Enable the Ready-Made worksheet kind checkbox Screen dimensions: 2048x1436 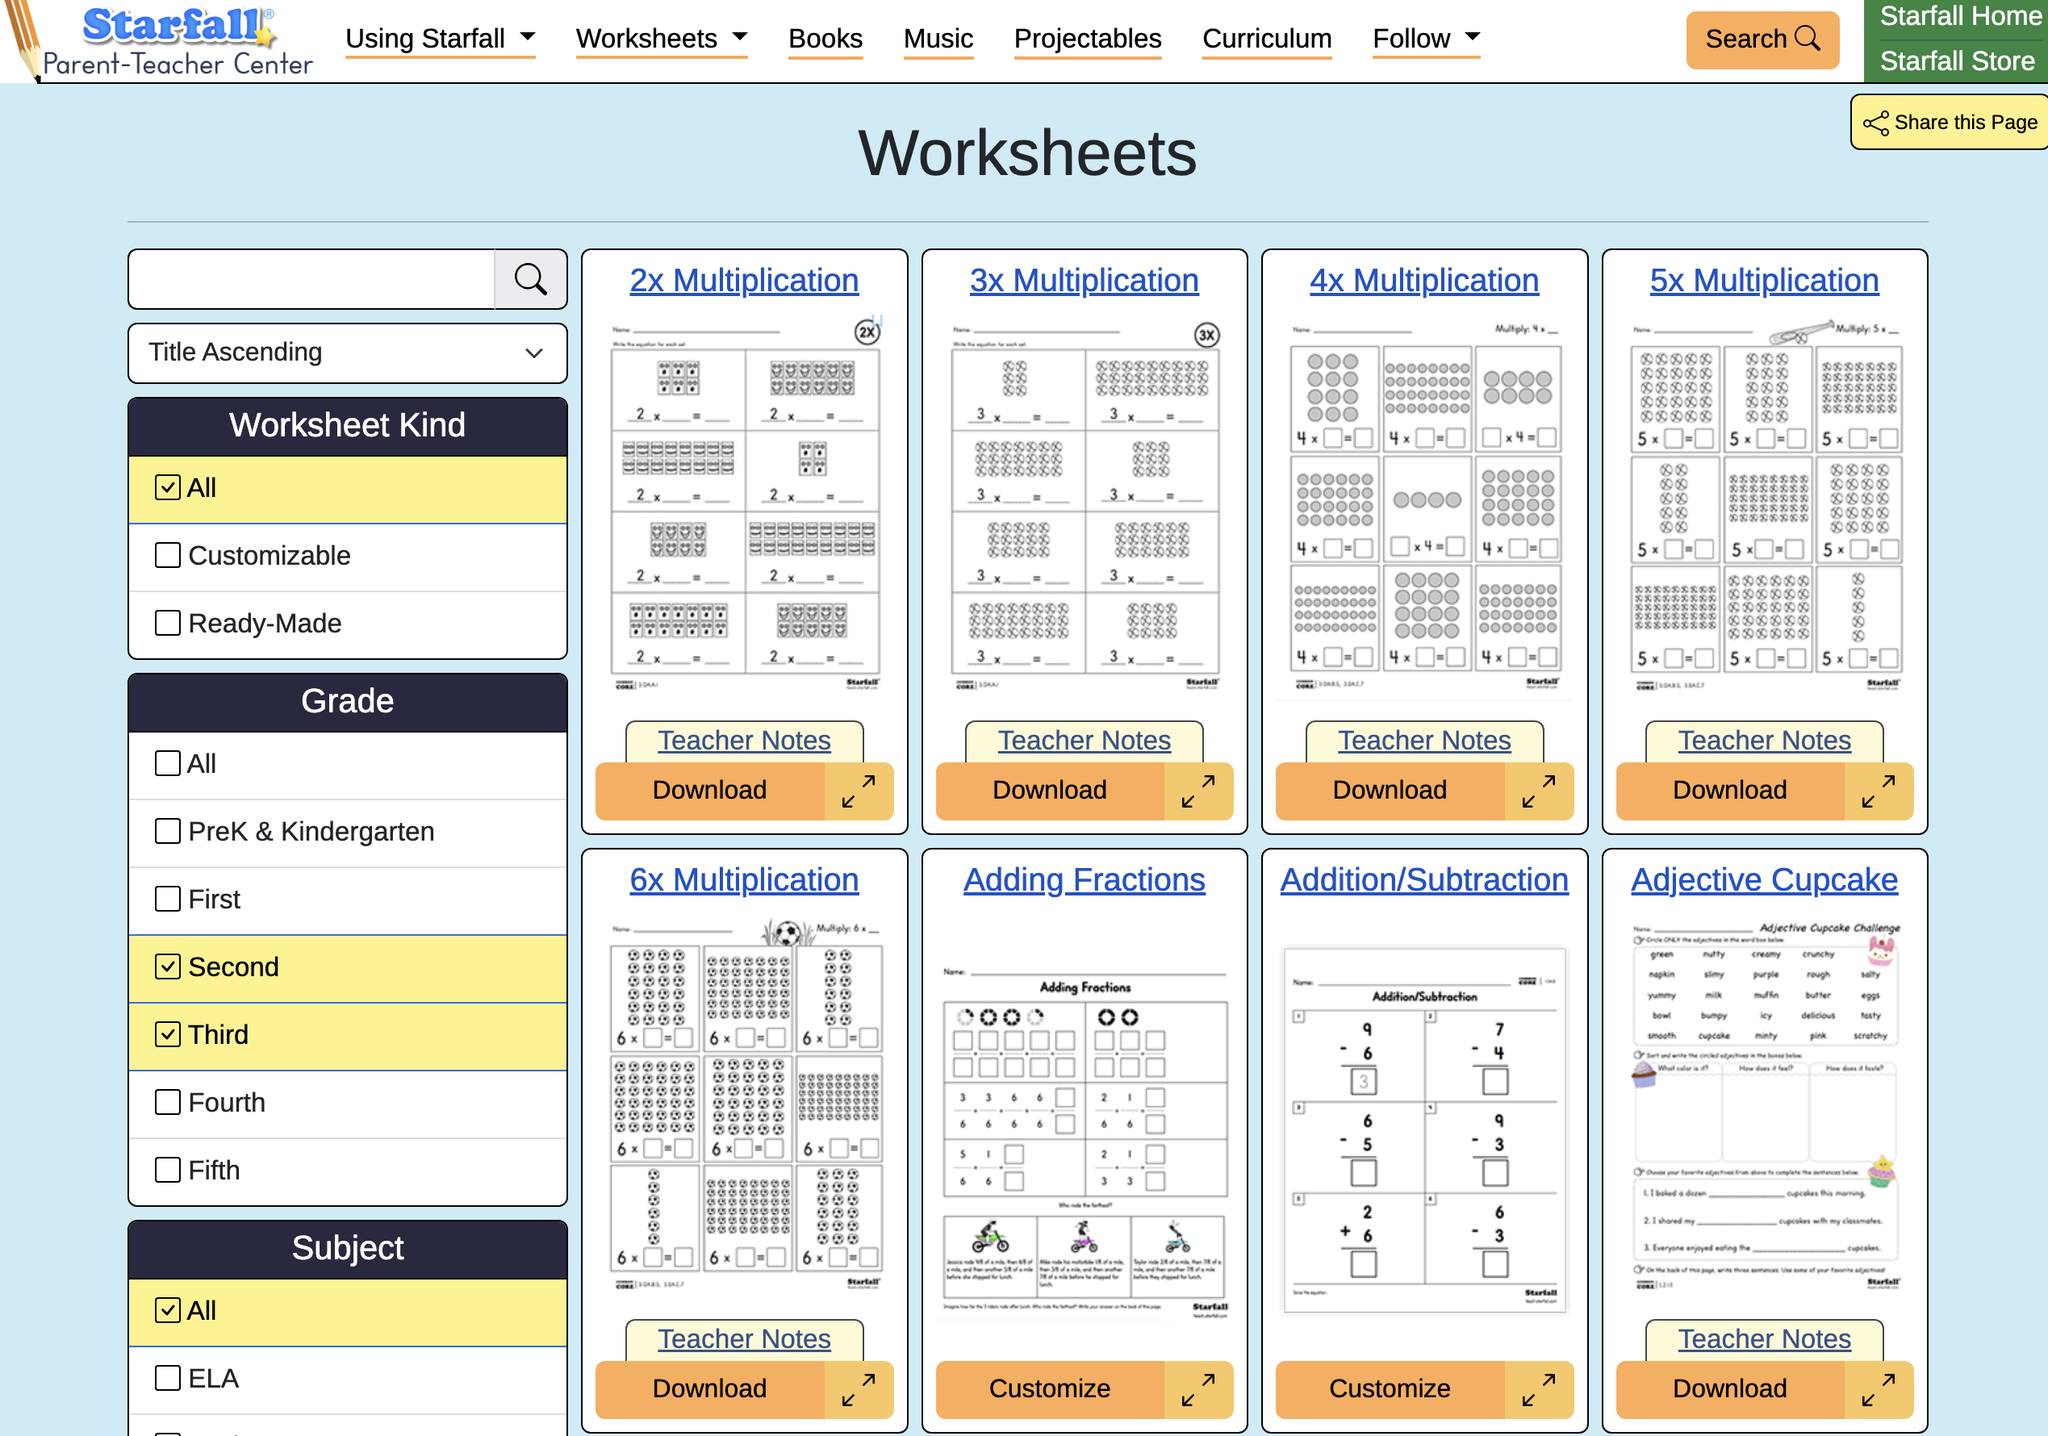tap(168, 623)
